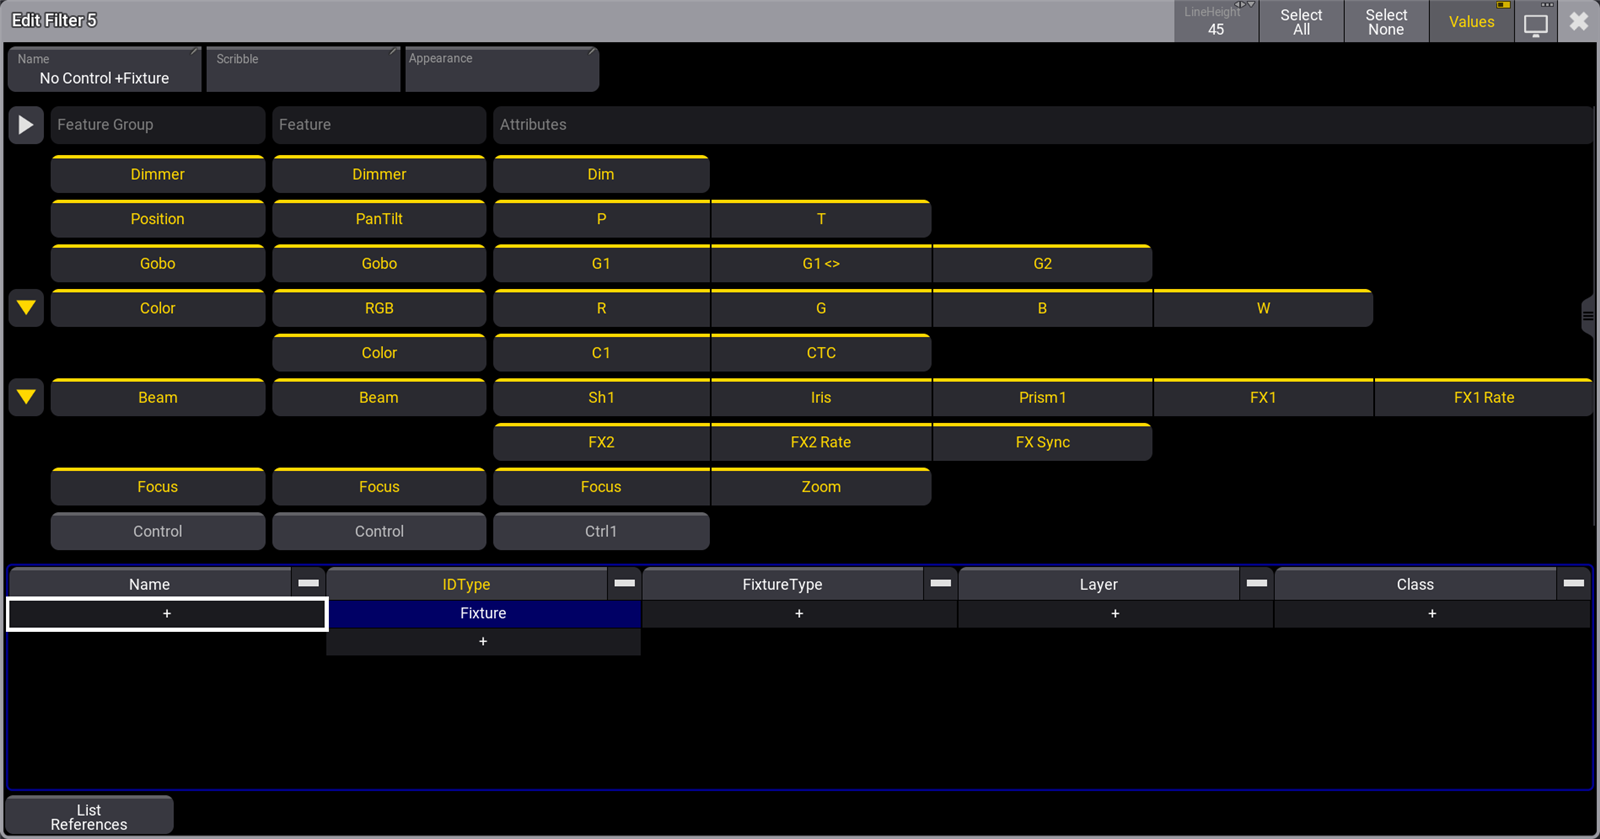Screen dimensions: 1600x839
Task: Enable the Control feature button
Action: [379, 531]
